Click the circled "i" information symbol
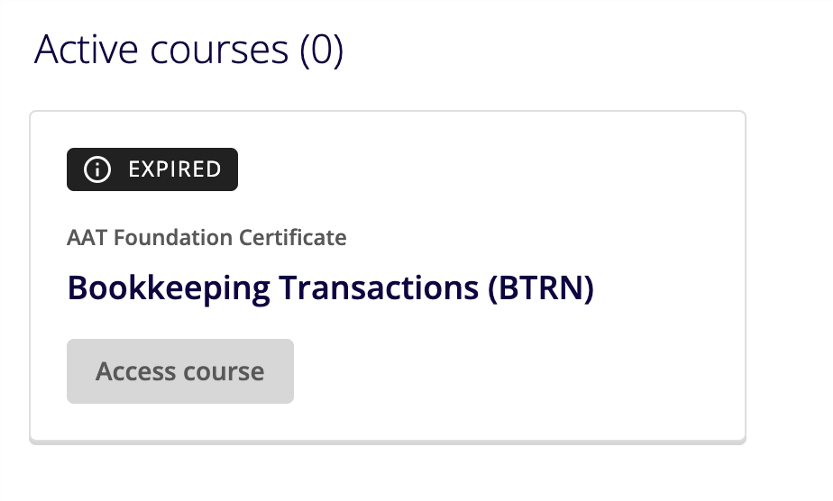The image size is (833, 501). [x=97, y=169]
